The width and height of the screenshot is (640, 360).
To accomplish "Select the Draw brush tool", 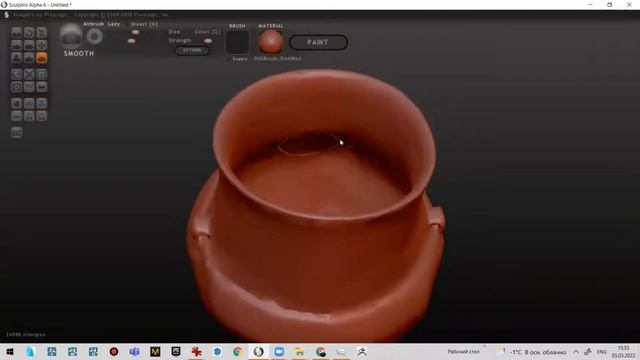I will pos(16,45).
